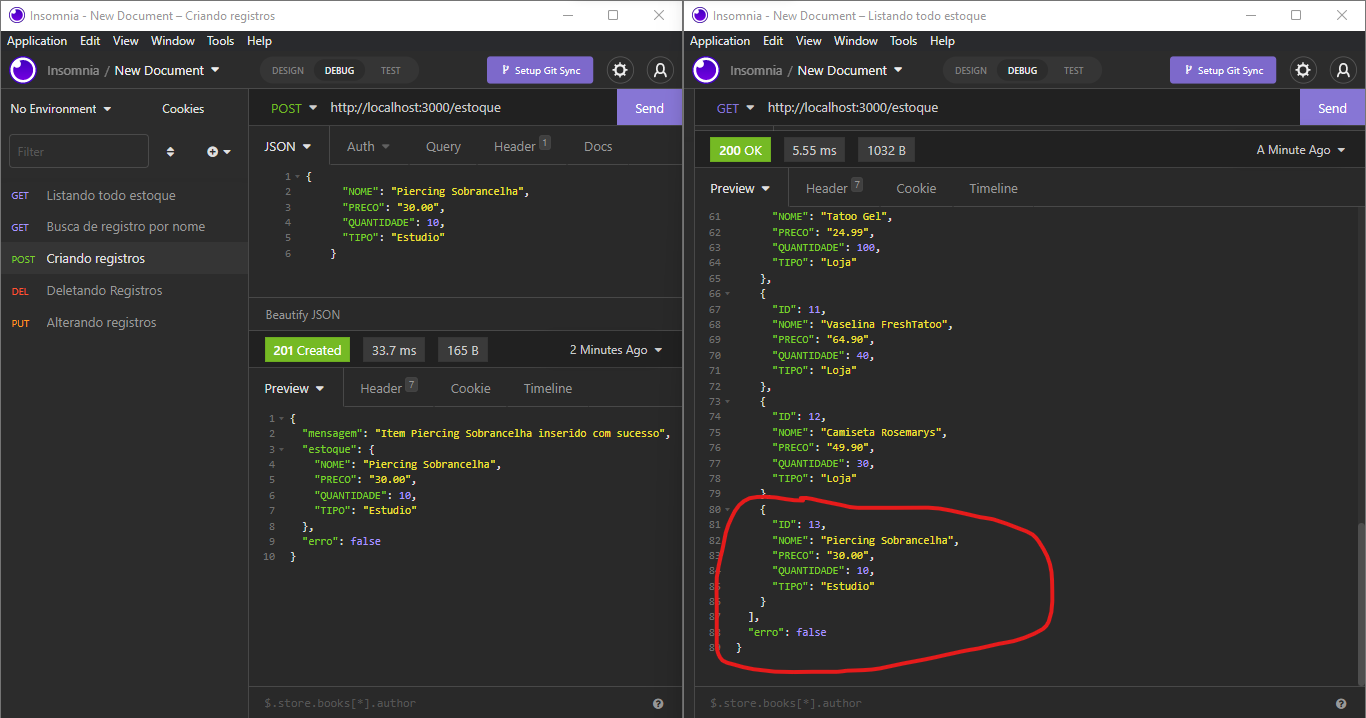
Task: Open the Cookies manager
Action: (183, 108)
